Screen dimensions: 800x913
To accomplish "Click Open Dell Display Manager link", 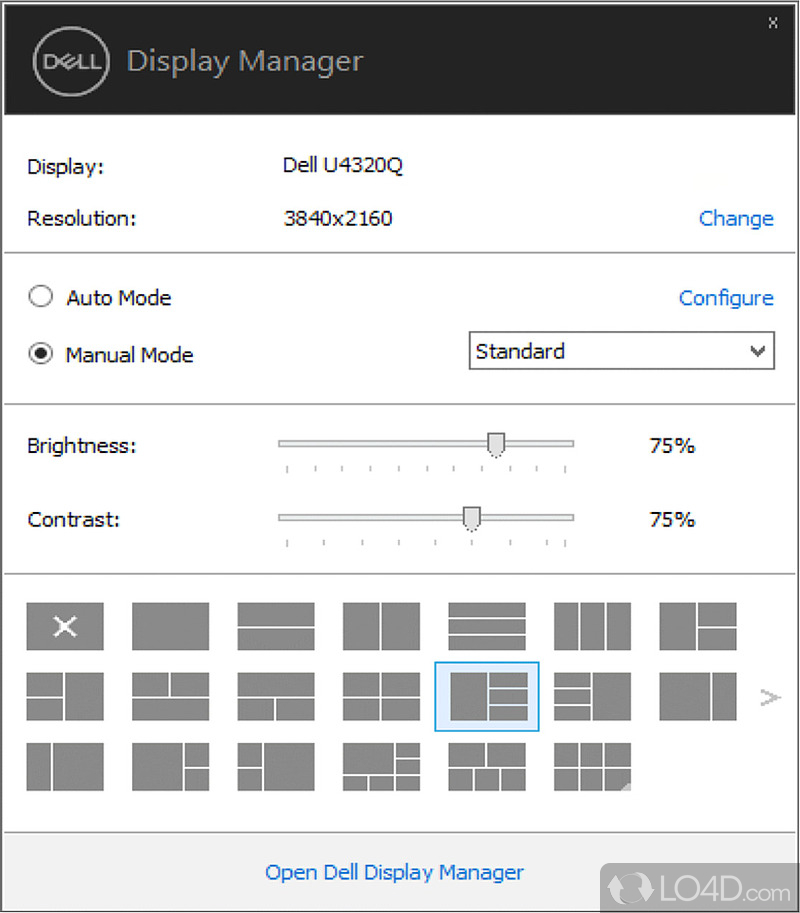I will (x=394, y=872).
